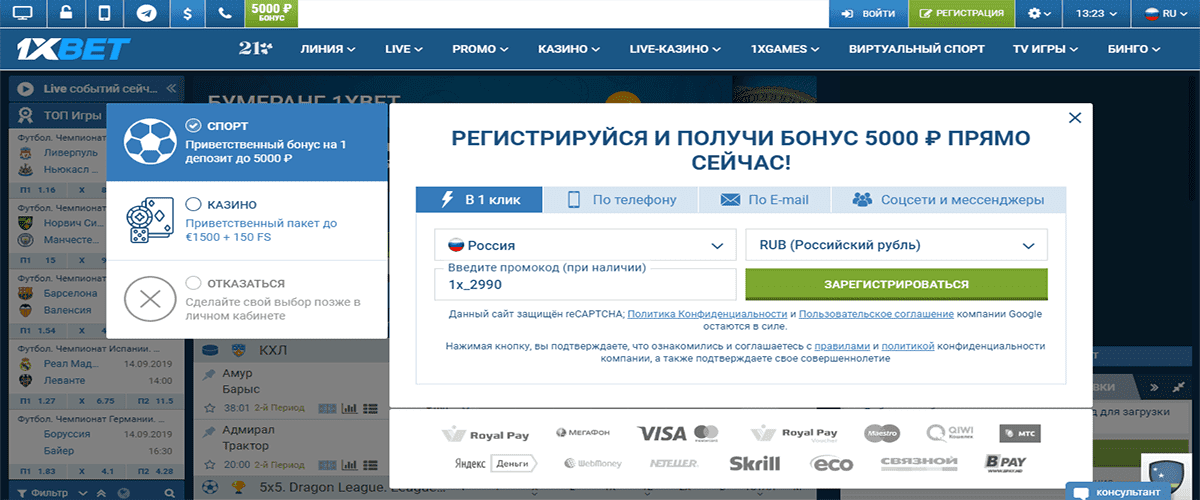Click the dollar sign payments icon

click(x=189, y=14)
